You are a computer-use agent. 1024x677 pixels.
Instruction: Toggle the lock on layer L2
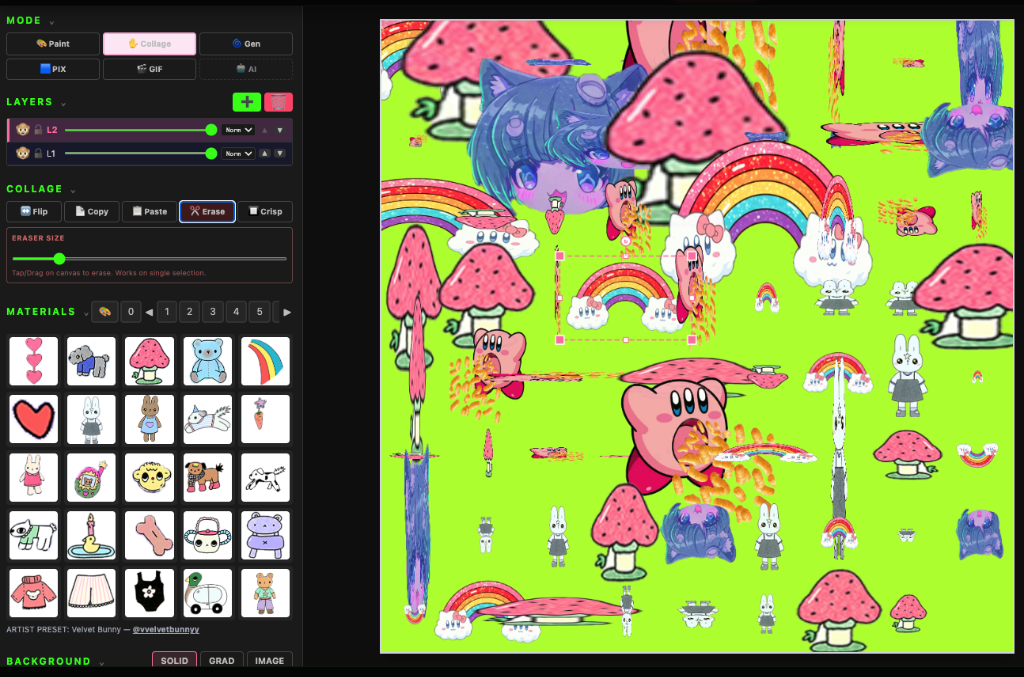click(x=38, y=130)
